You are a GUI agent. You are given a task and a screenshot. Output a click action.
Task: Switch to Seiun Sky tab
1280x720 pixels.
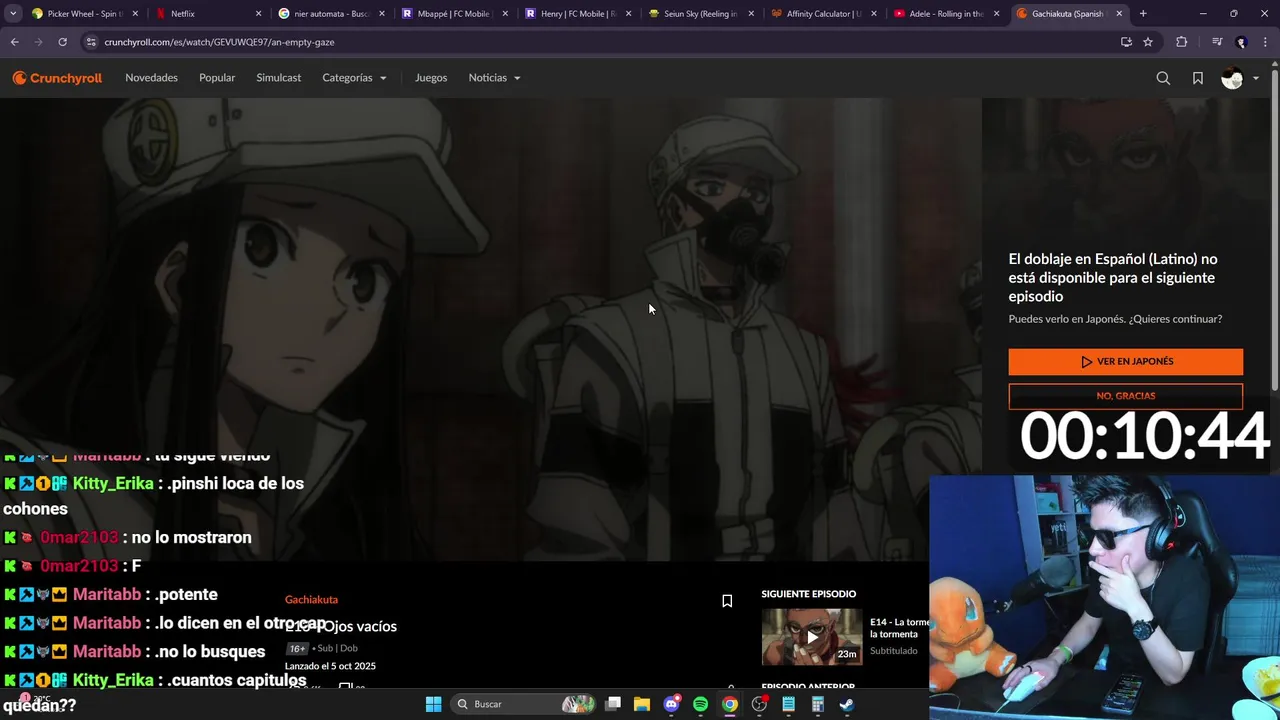[x=701, y=14]
